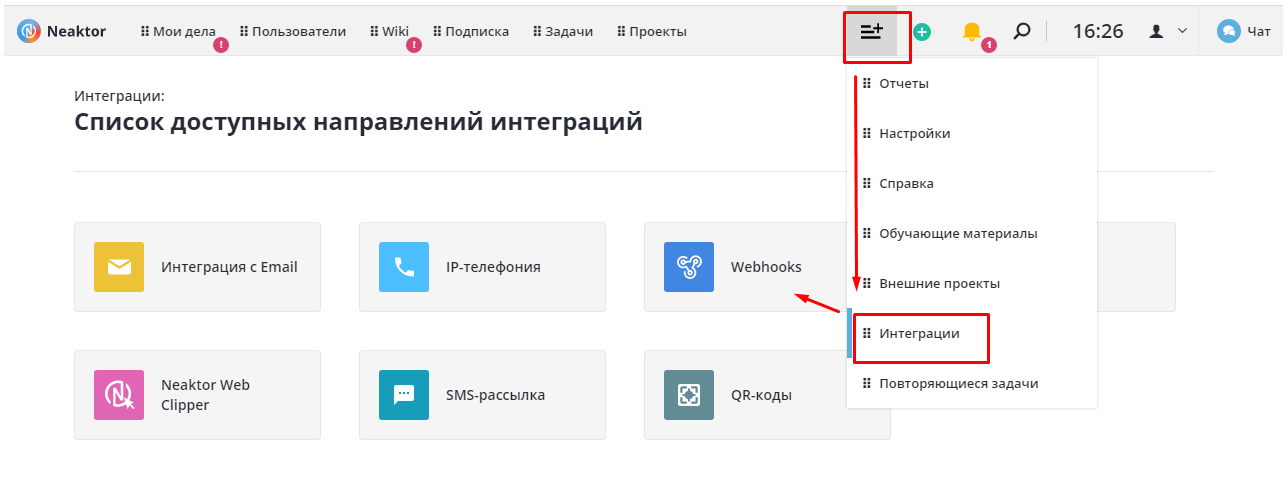Click the QR-коды icon

pos(689,395)
